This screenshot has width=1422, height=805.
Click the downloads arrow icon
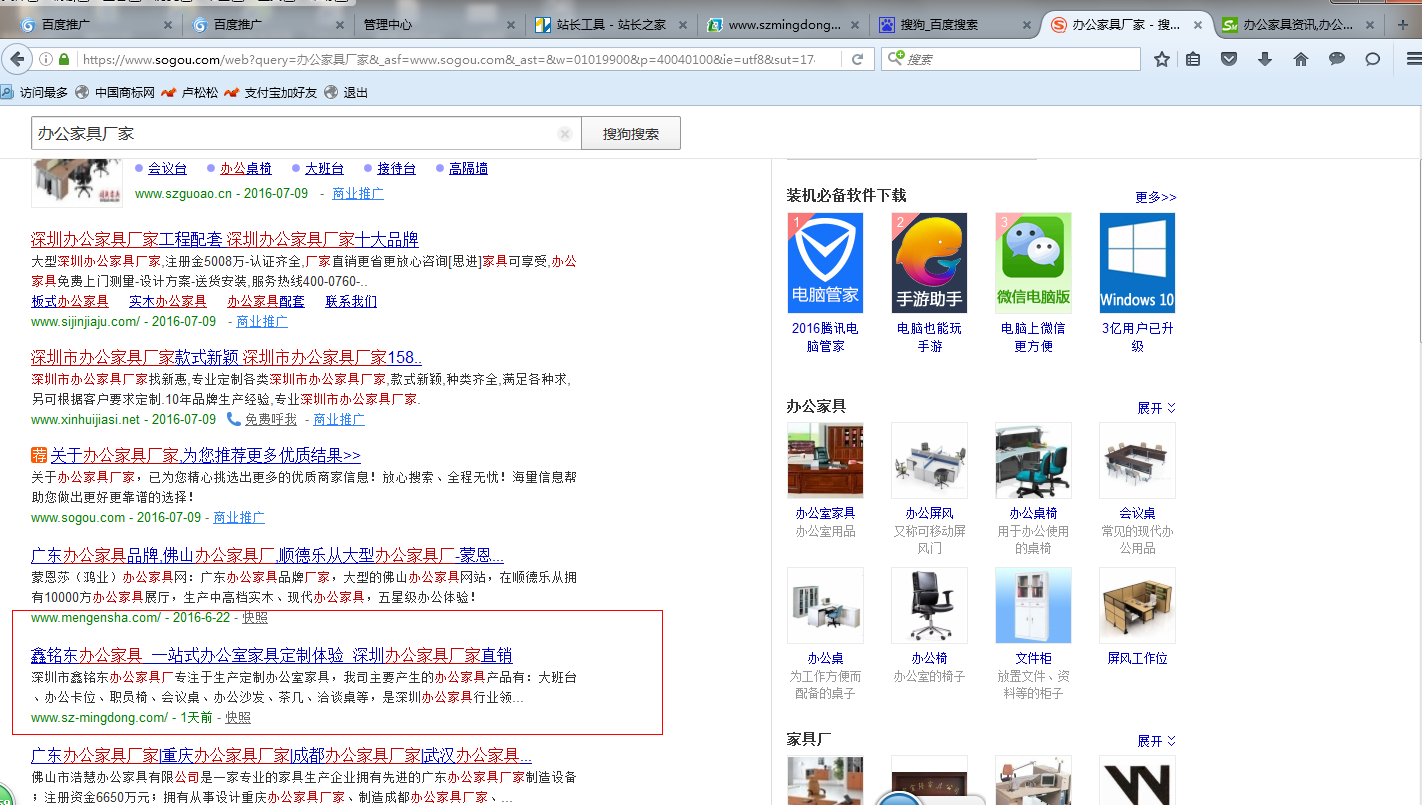(1264, 59)
